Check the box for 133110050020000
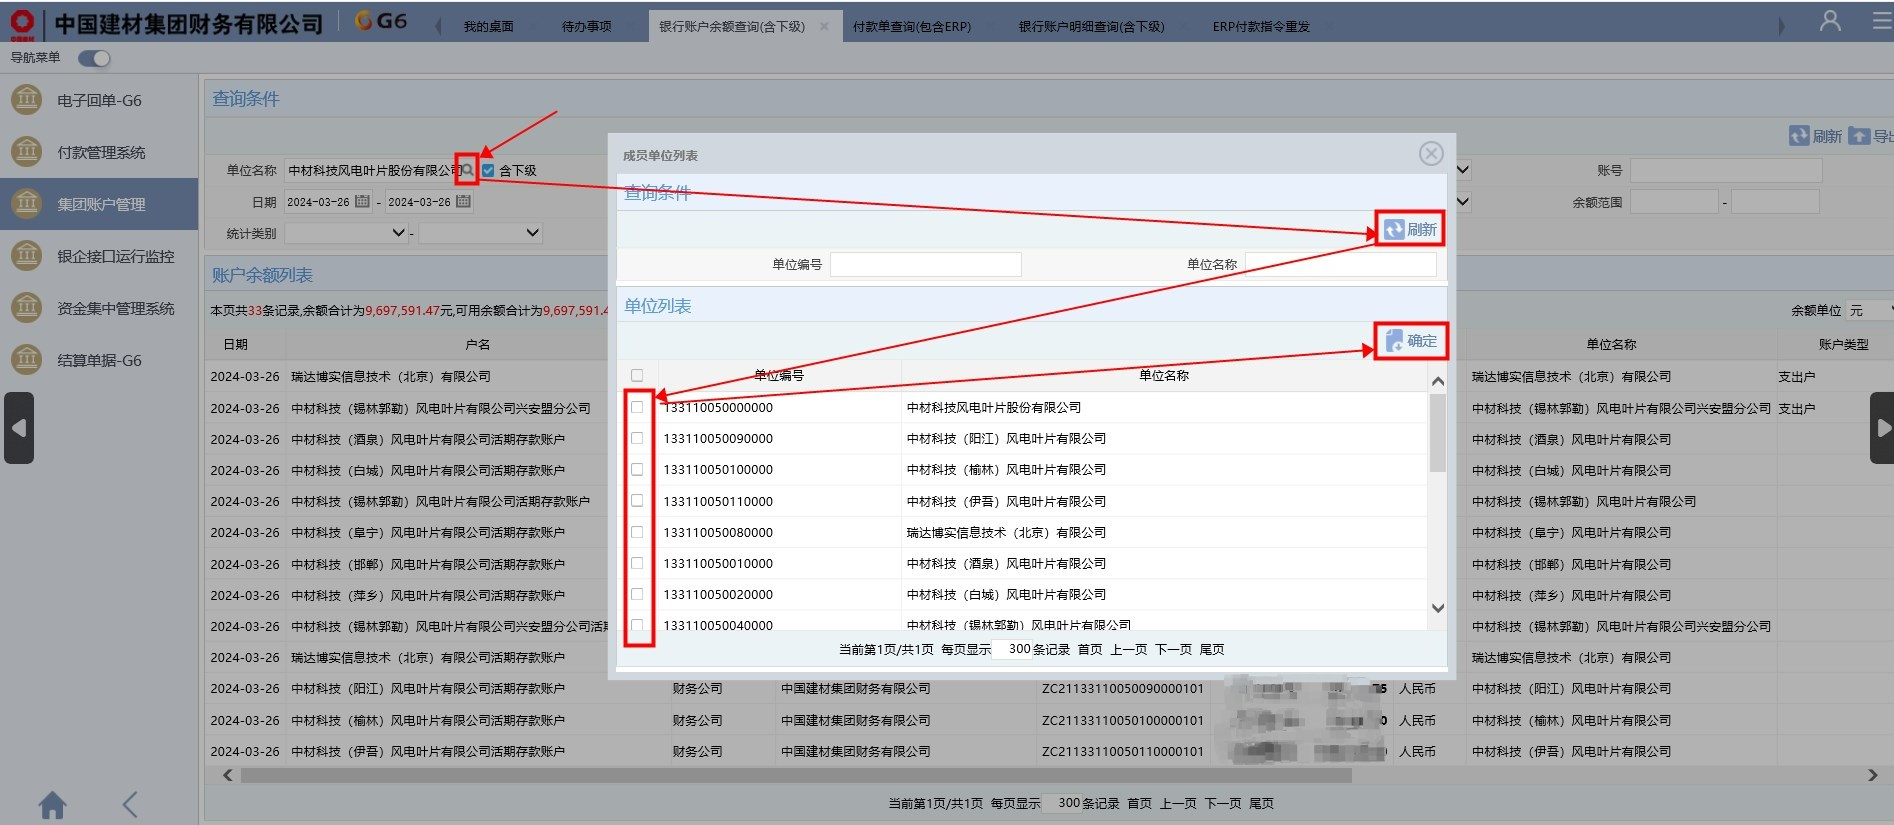The height and width of the screenshot is (825, 1894). click(x=637, y=594)
